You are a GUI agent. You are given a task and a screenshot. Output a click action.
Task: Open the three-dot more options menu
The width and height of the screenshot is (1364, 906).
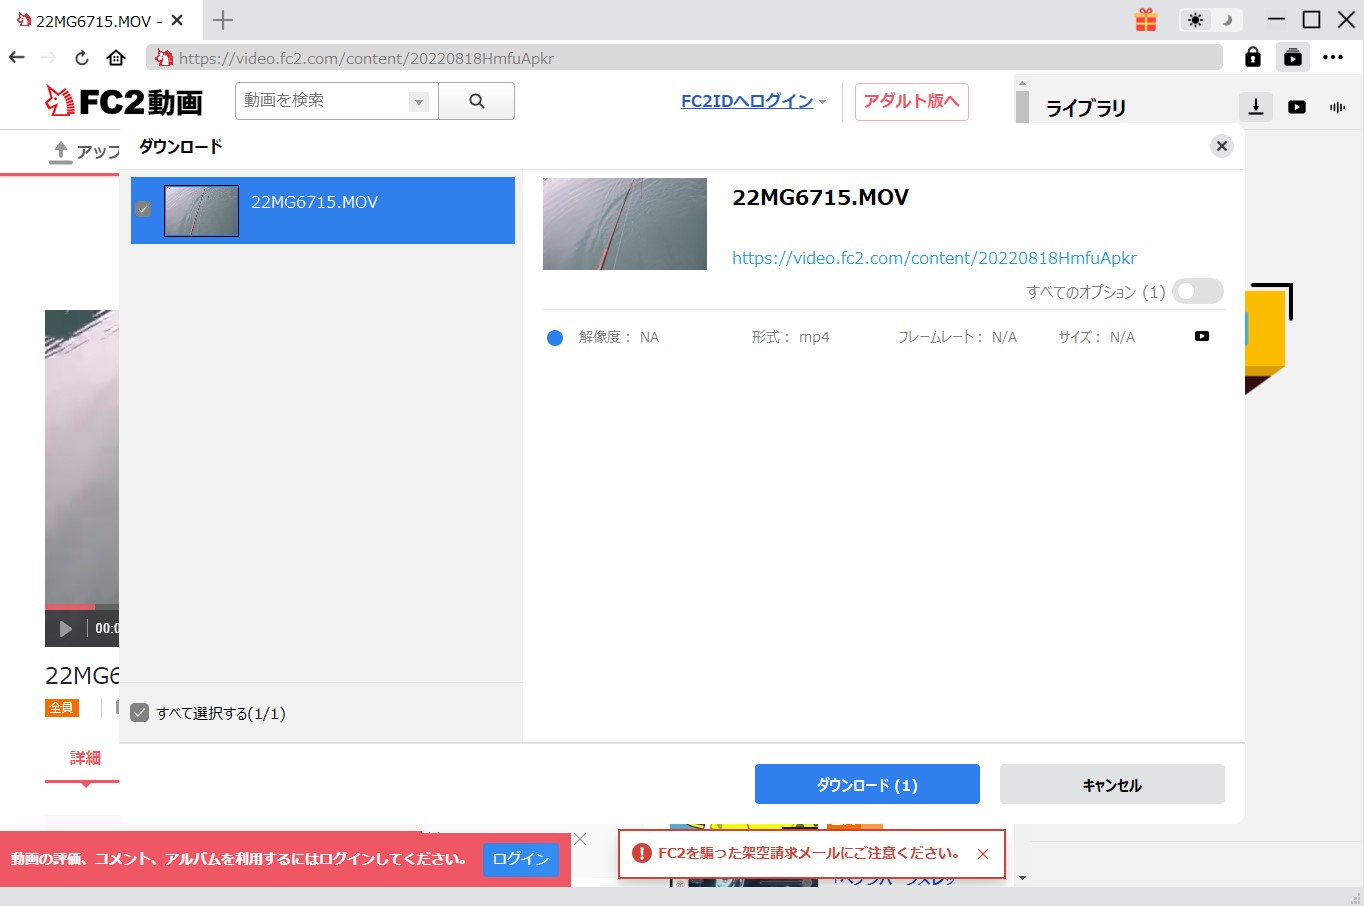(x=1333, y=57)
